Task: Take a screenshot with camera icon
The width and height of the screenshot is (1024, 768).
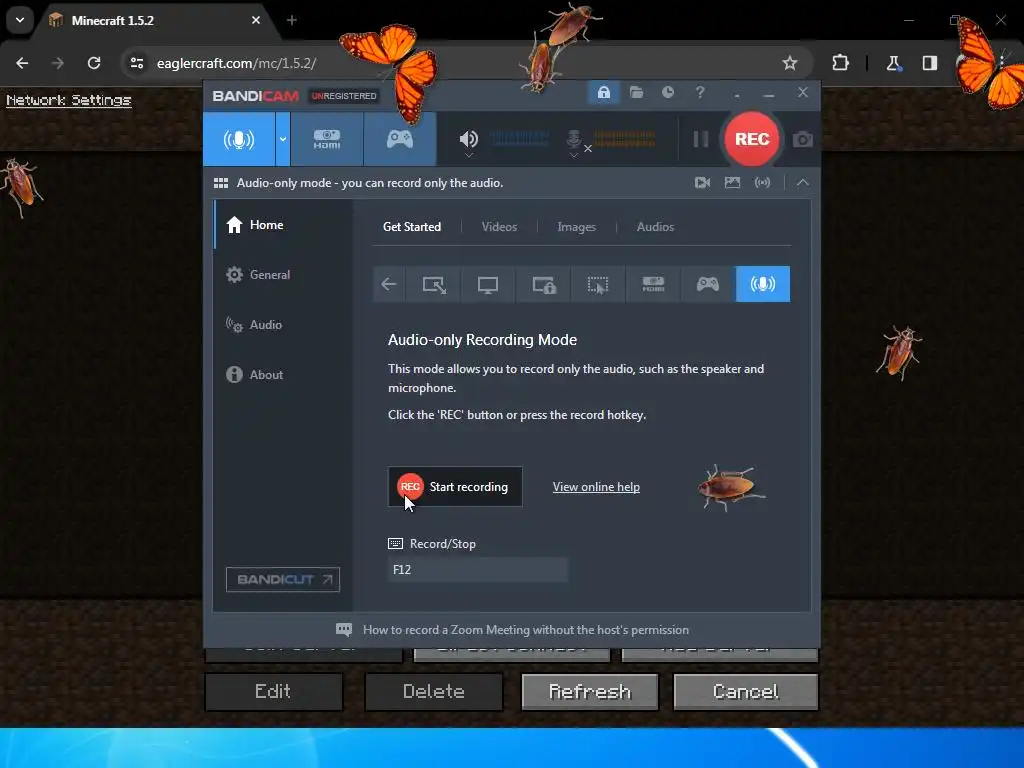Action: coord(803,140)
